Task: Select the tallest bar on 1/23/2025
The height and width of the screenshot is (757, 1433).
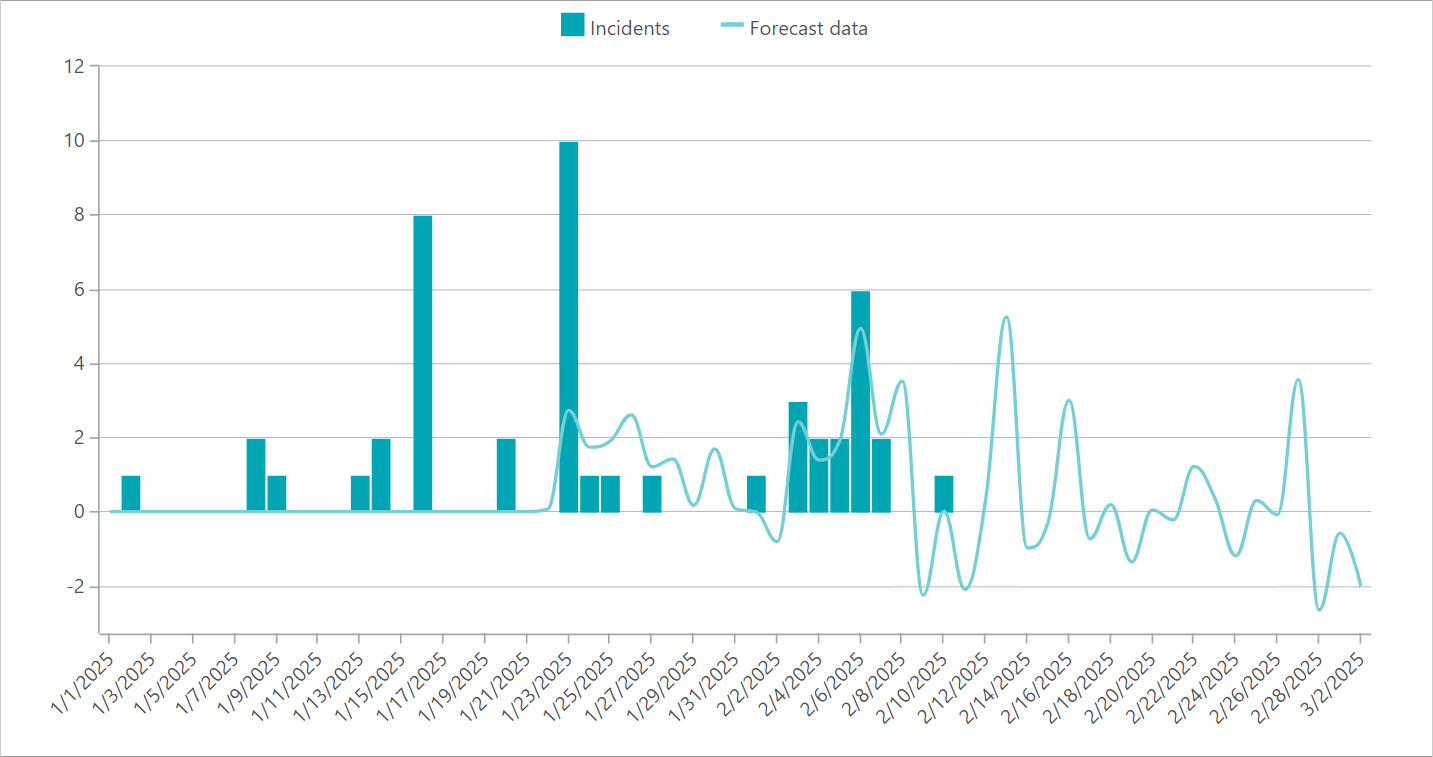Action: [568, 327]
